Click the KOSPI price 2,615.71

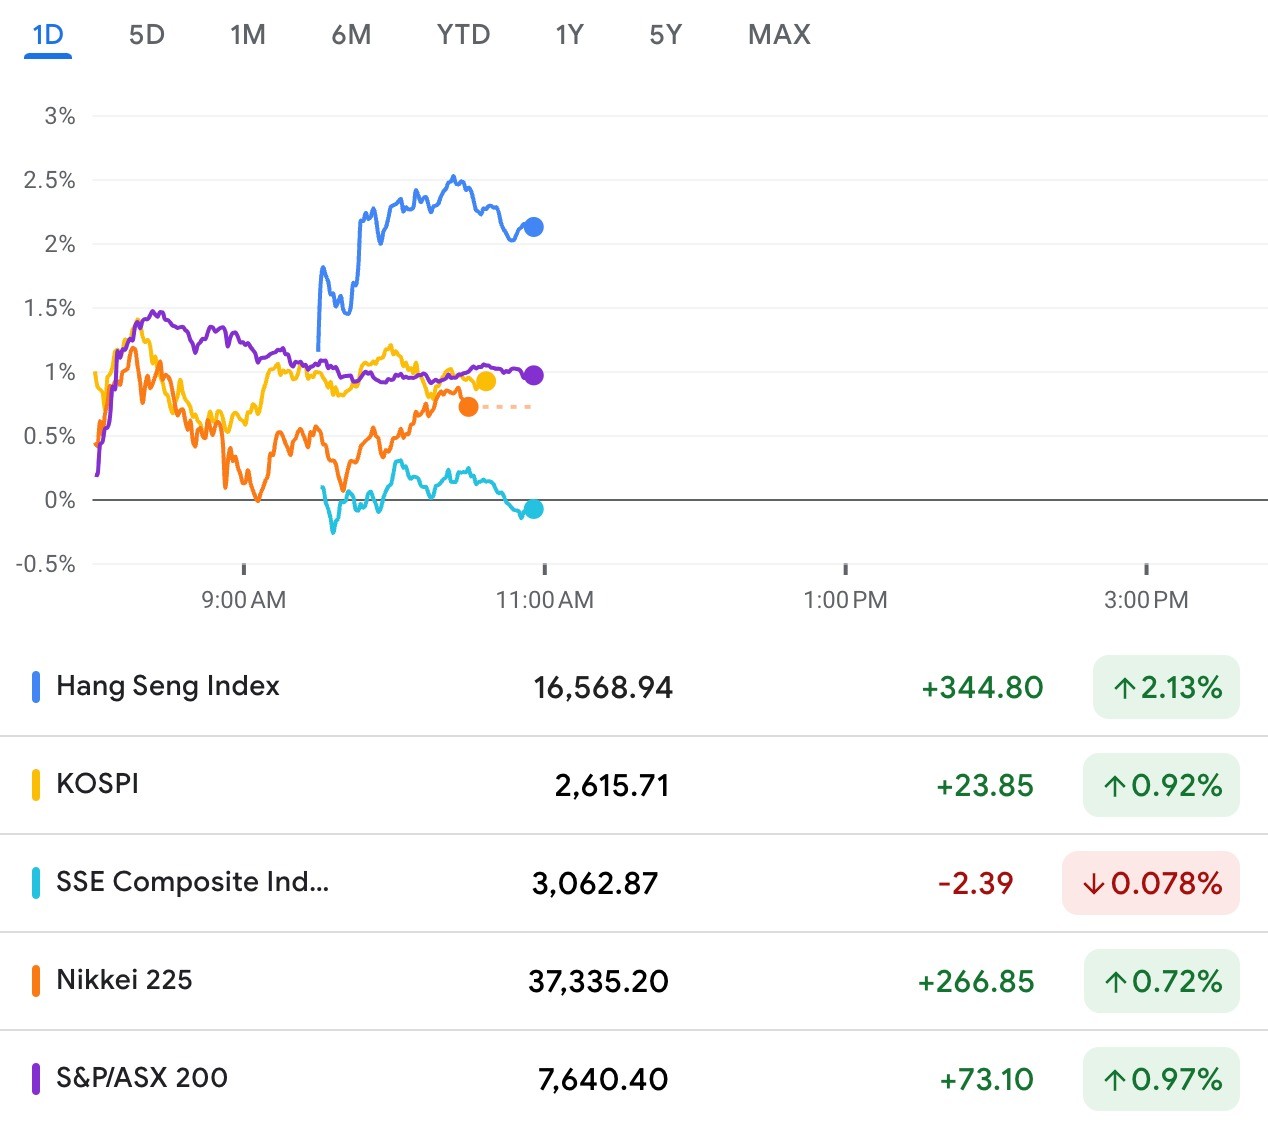pyautogui.click(x=612, y=786)
